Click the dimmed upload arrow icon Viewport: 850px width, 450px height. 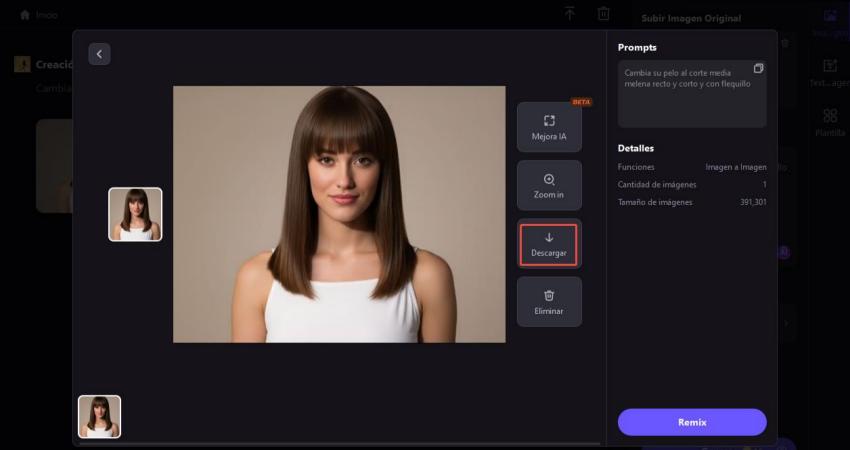point(569,14)
